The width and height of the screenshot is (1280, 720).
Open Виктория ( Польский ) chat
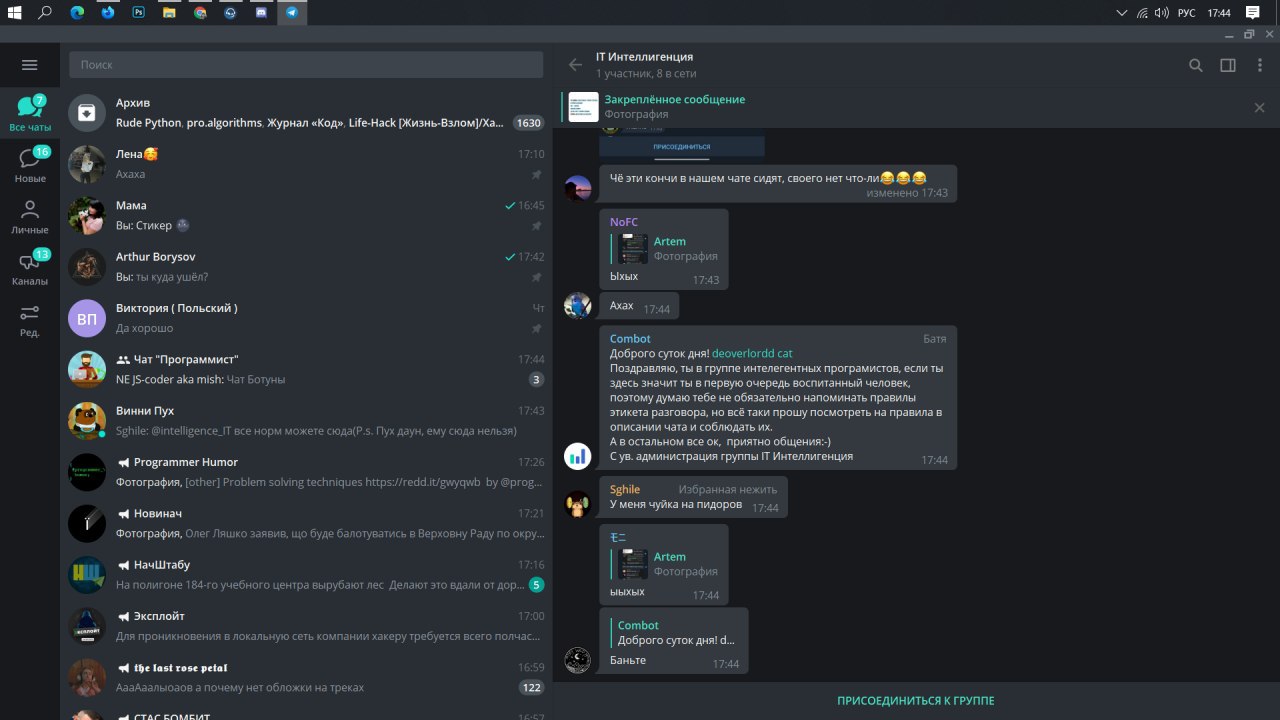[x=306, y=318]
